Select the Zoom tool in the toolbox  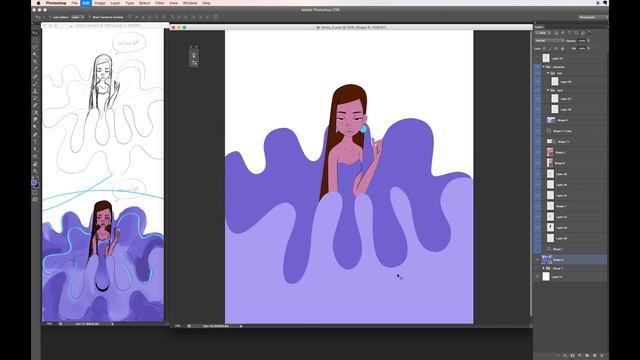(x=35, y=171)
